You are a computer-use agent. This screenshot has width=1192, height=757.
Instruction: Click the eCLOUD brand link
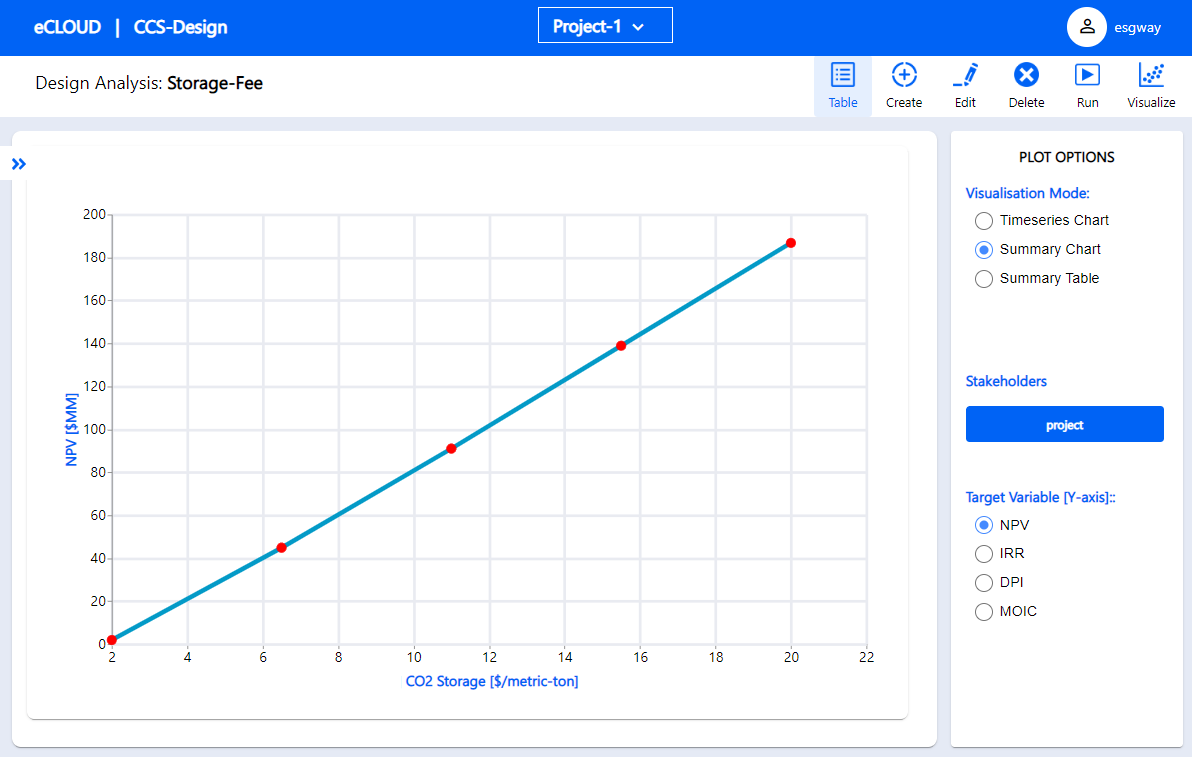click(x=68, y=27)
